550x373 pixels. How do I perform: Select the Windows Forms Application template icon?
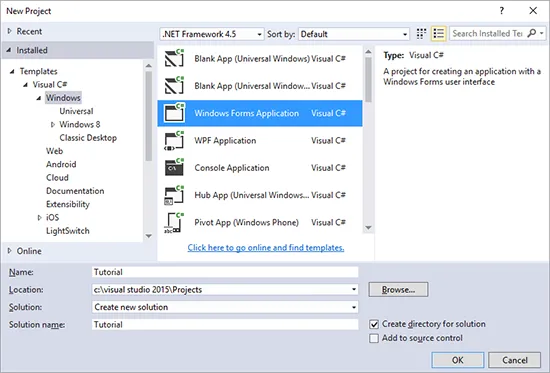coord(175,113)
